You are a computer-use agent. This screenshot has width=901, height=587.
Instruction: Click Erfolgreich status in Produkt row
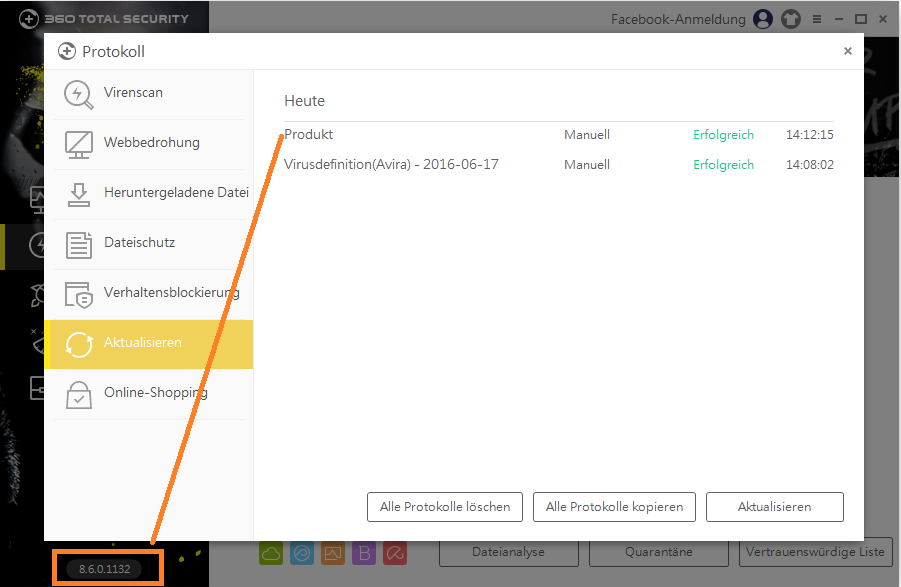pyautogui.click(x=723, y=135)
